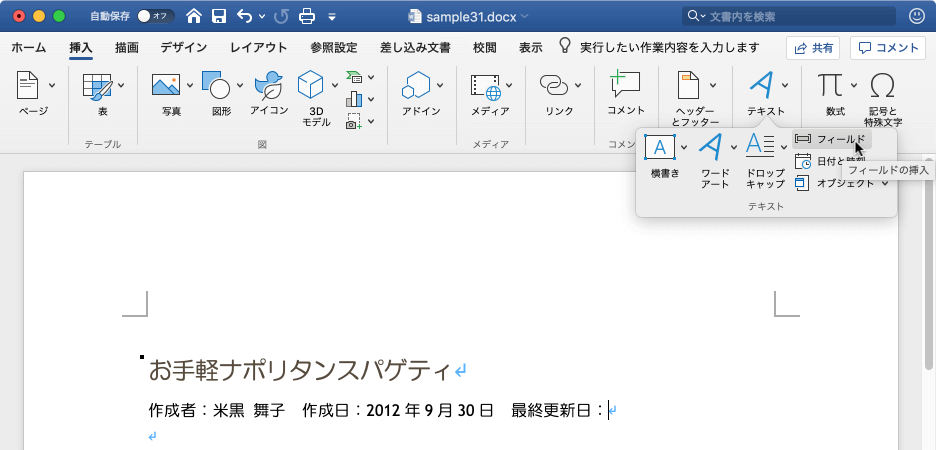Open the 表示 tab
This screenshot has width=936, height=450.
531,48
